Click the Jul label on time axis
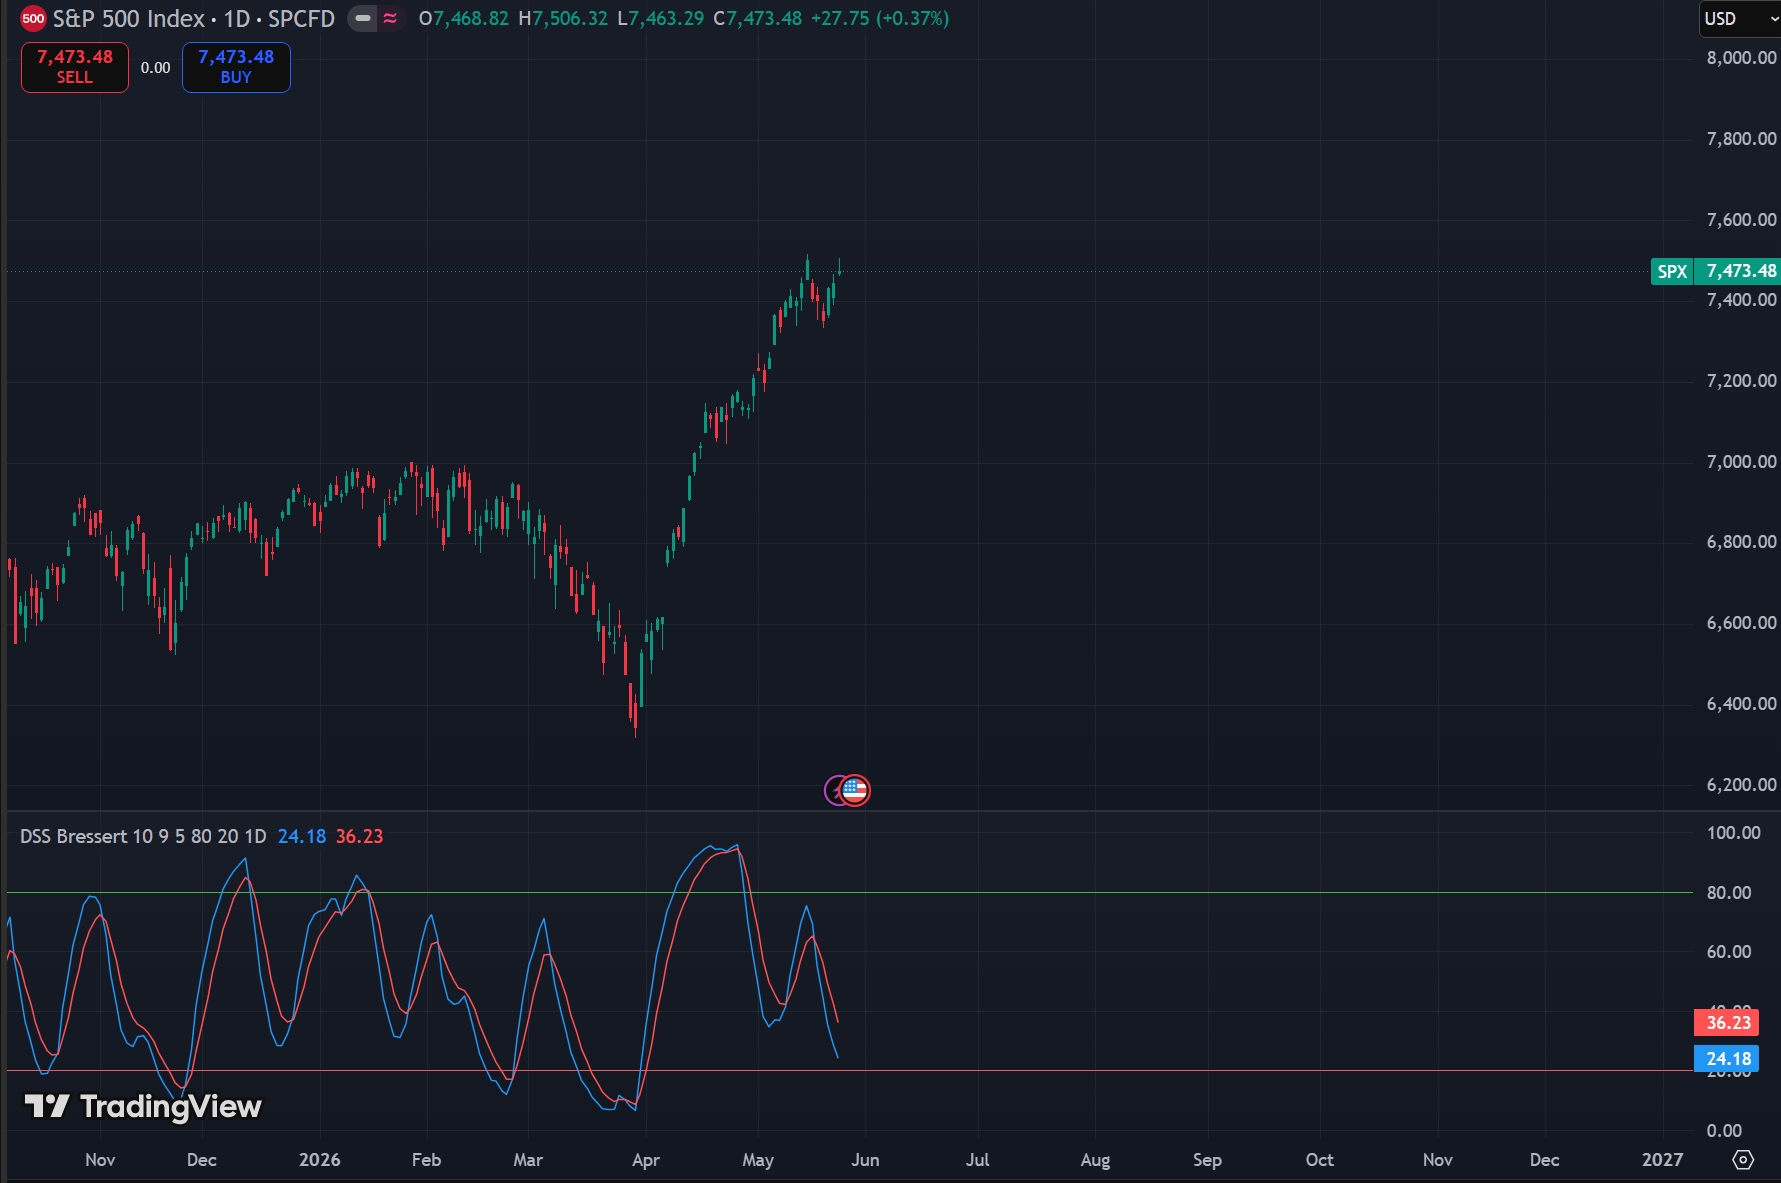1781x1183 pixels. 977,1160
